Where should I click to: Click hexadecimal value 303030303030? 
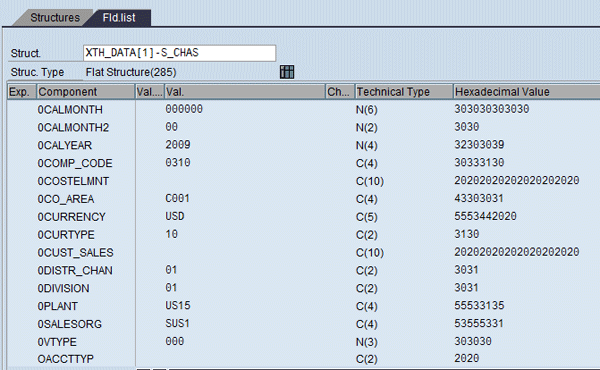tap(492, 109)
